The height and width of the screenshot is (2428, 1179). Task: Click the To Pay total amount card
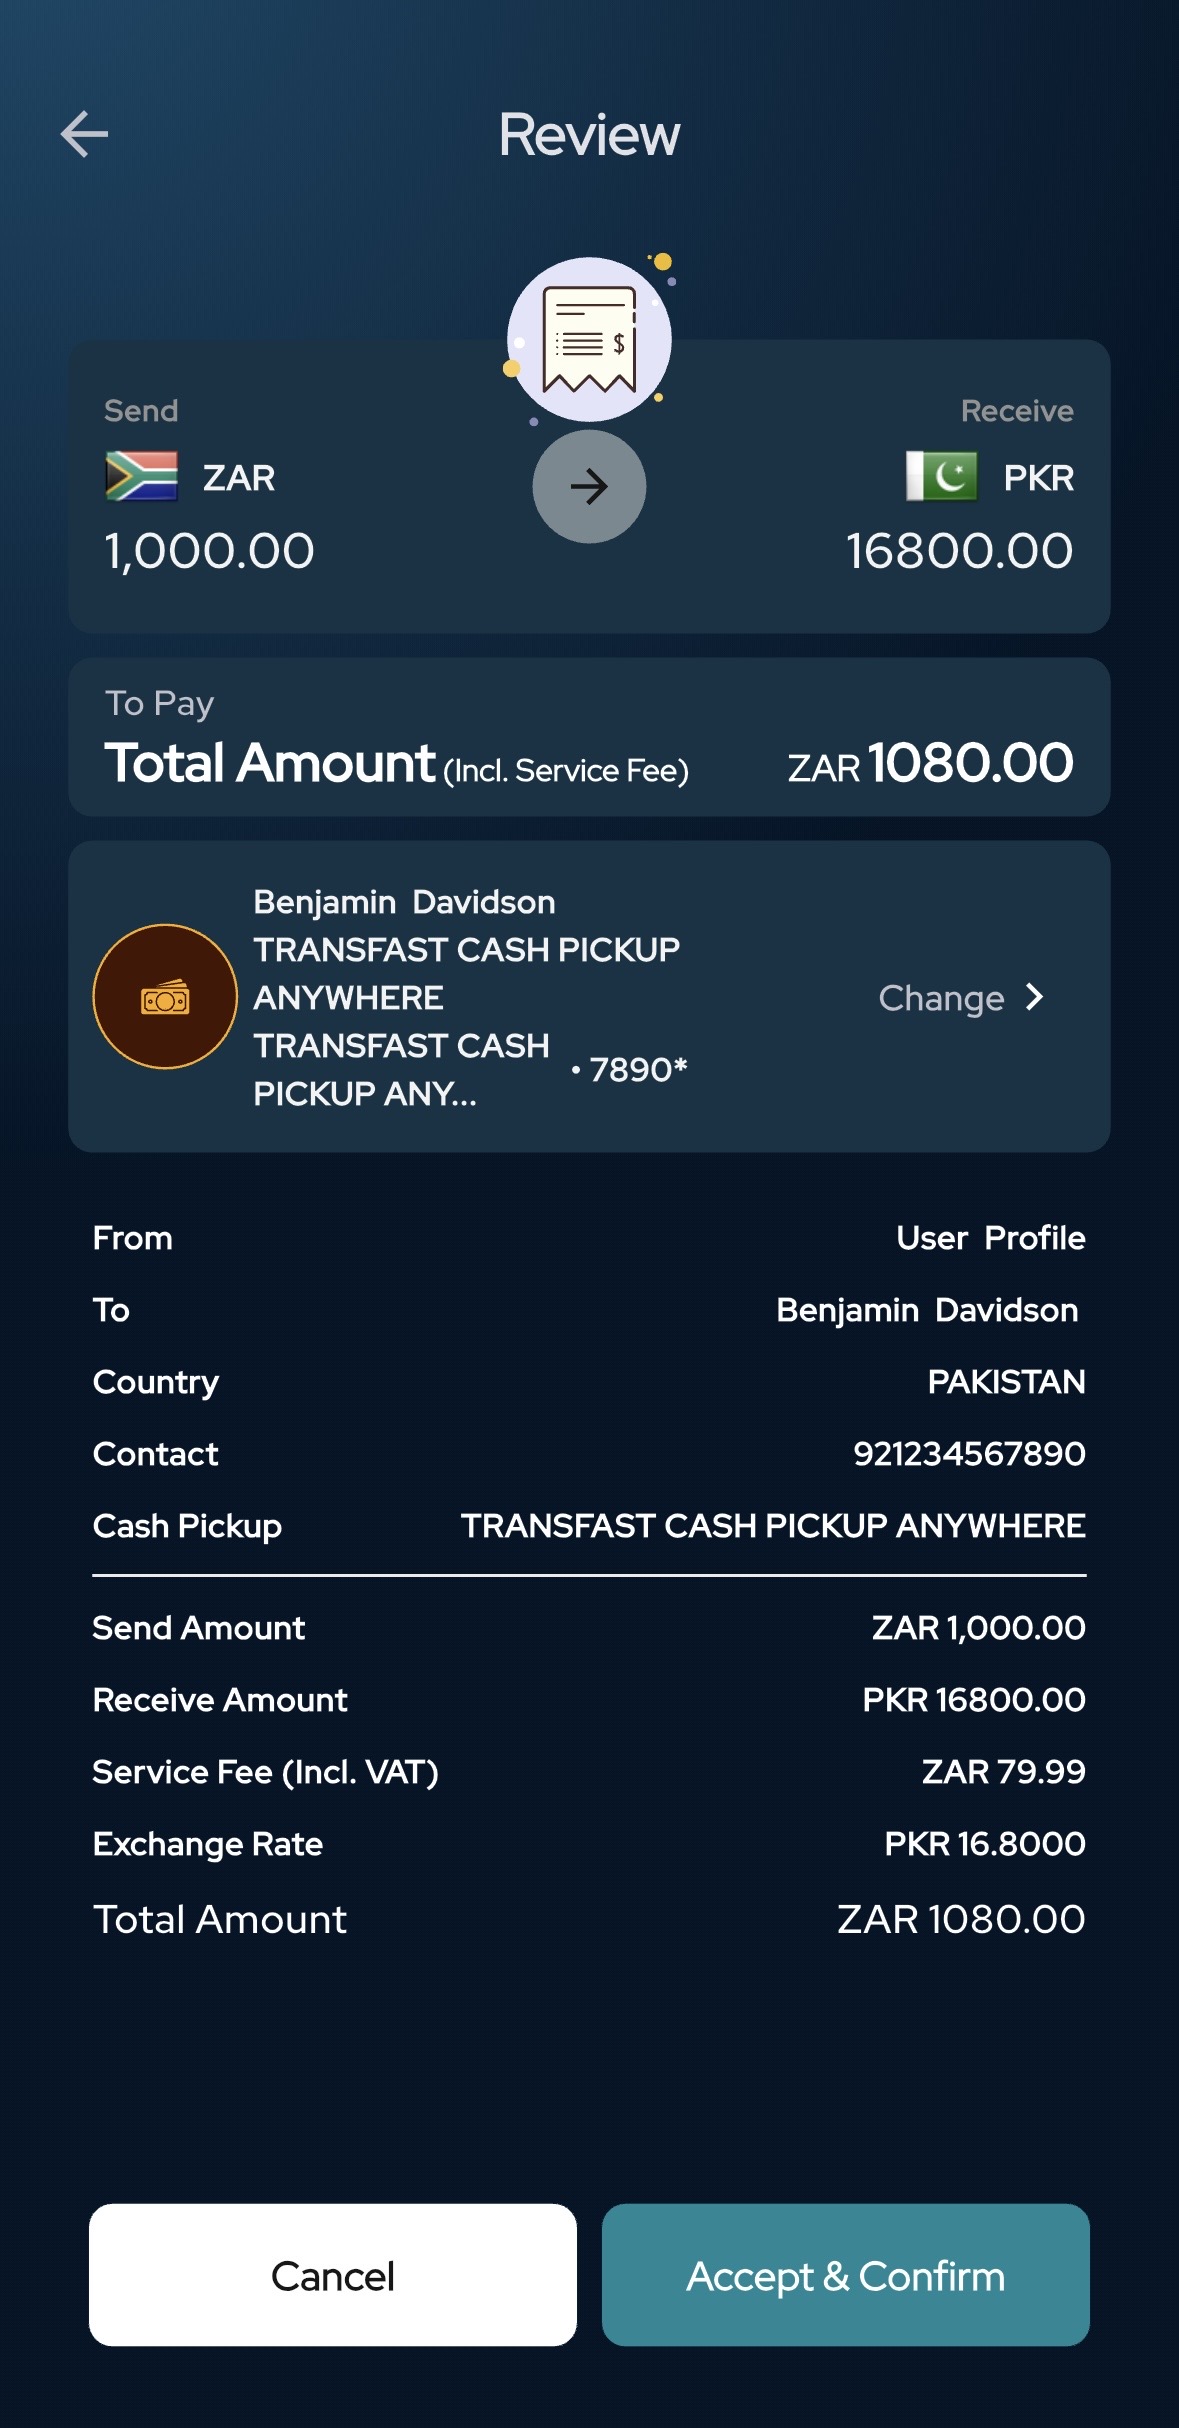(x=589, y=738)
